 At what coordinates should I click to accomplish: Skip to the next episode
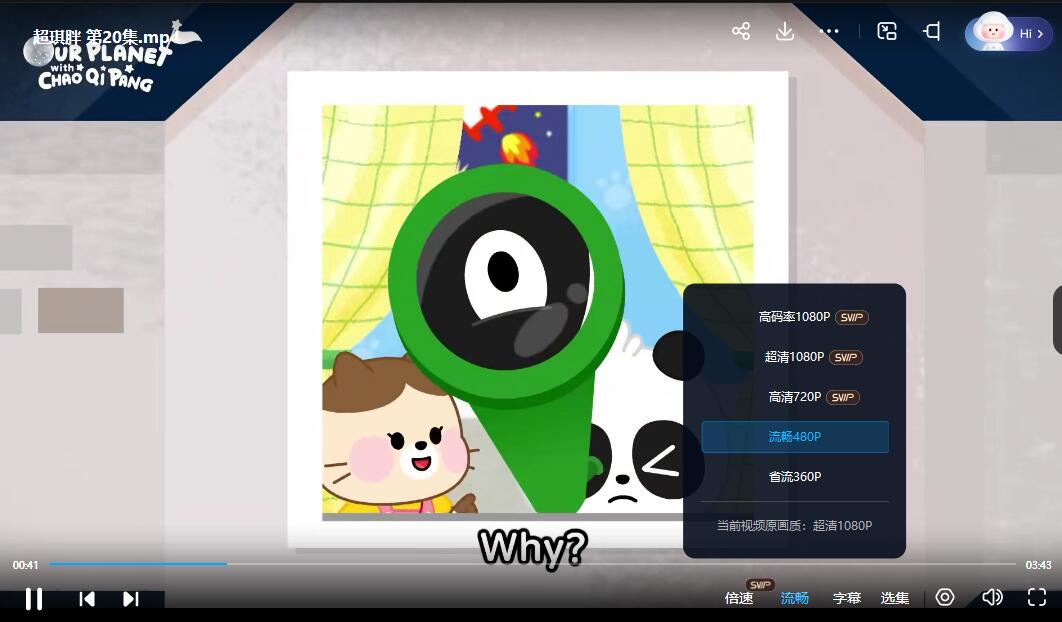click(131, 598)
